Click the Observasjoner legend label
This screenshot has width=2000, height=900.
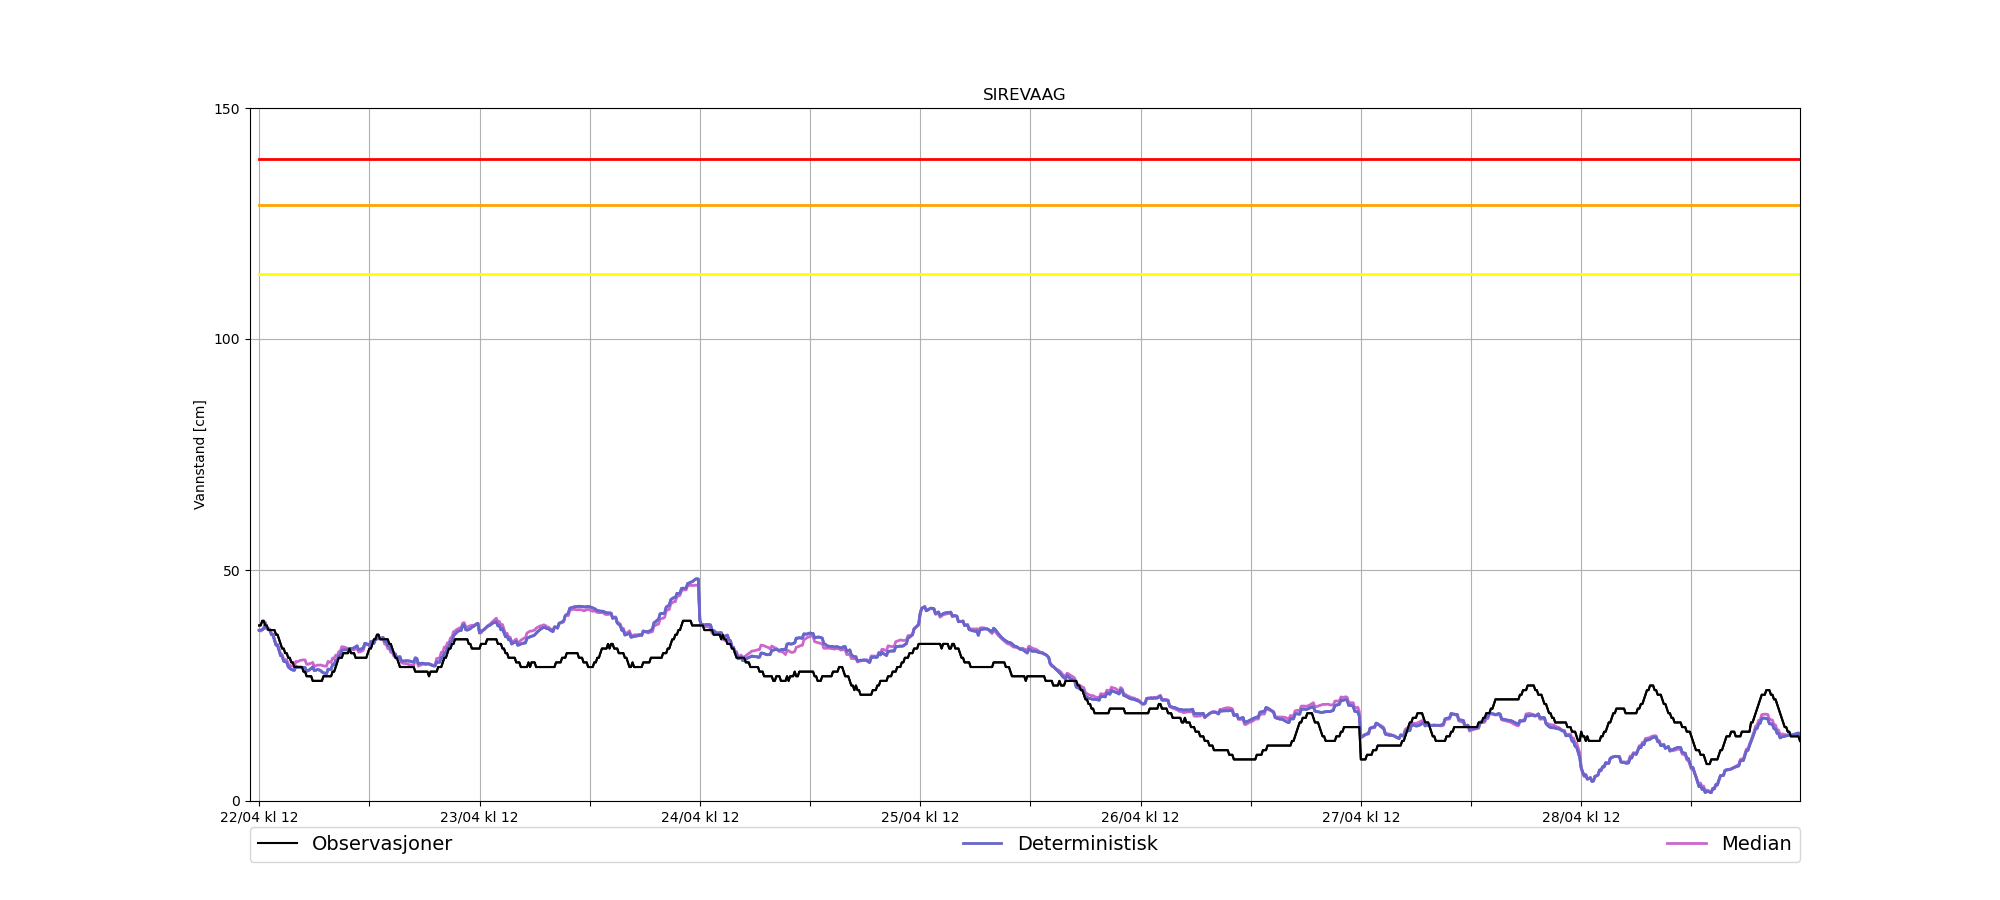coord(381,844)
